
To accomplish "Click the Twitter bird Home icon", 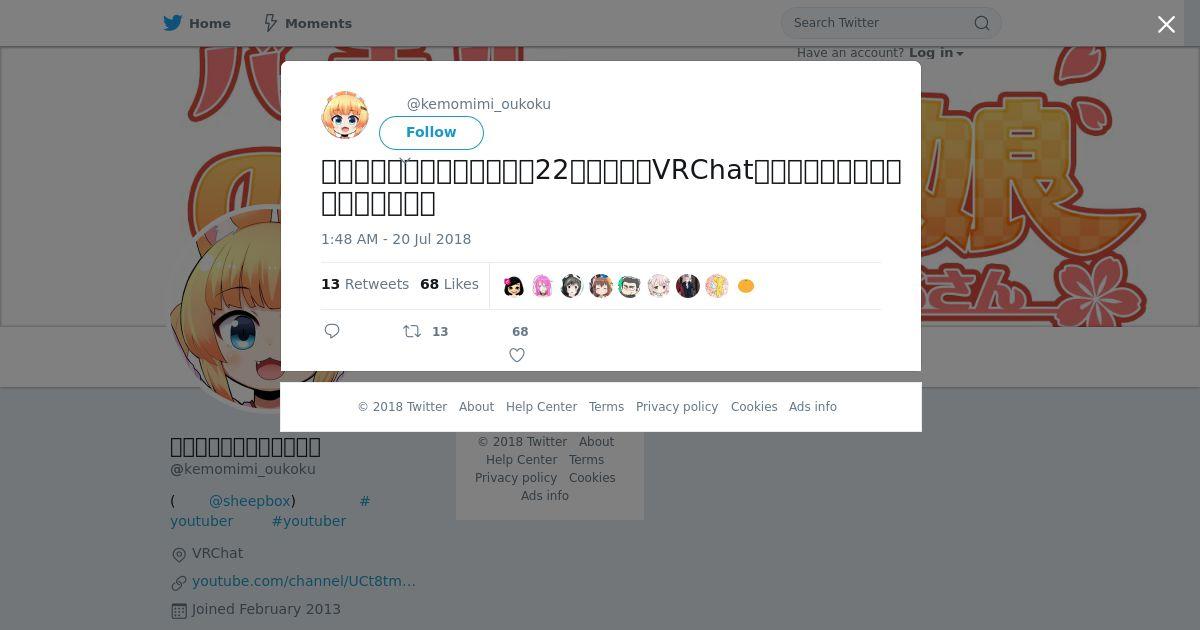I will (x=173, y=23).
